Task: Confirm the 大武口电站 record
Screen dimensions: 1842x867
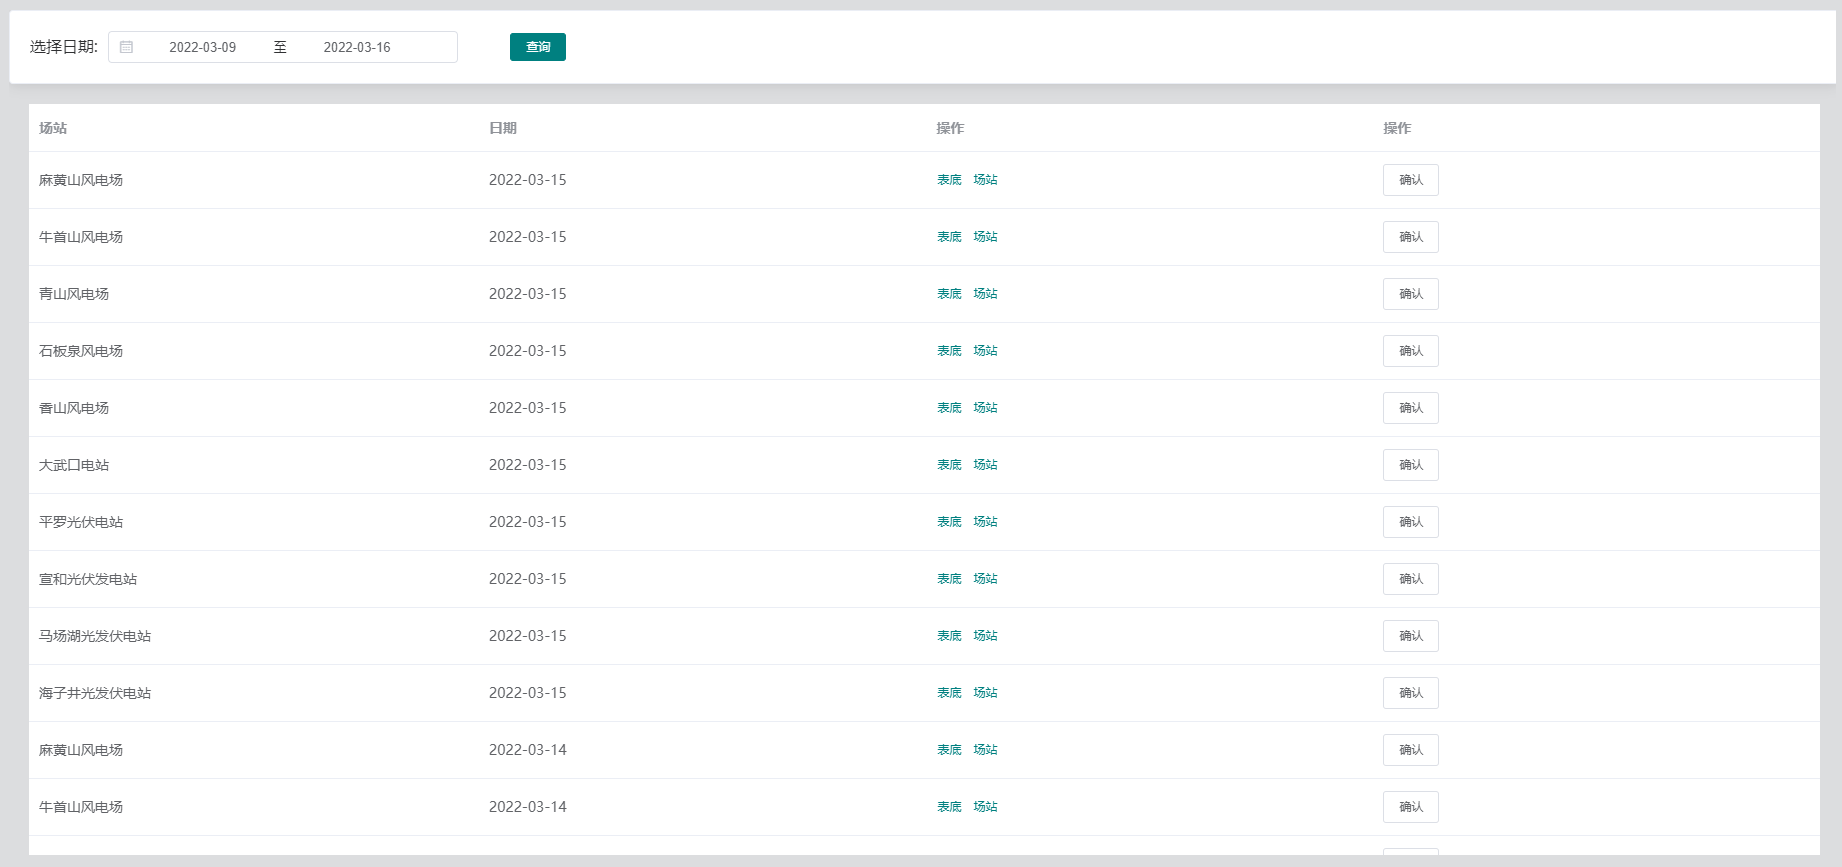Action: pos(1410,465)
